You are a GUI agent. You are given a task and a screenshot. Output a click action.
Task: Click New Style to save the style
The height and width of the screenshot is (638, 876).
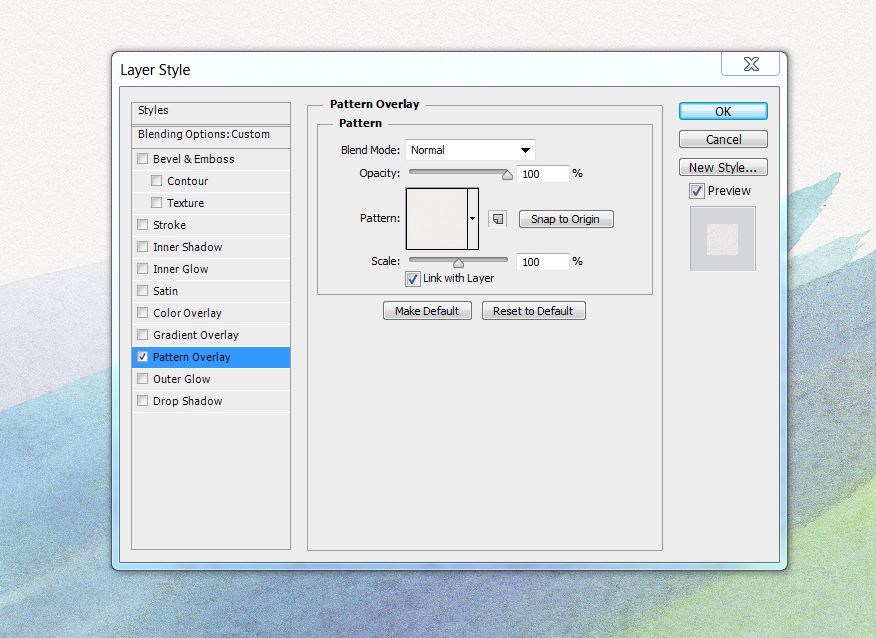click(x=722, y=167)
